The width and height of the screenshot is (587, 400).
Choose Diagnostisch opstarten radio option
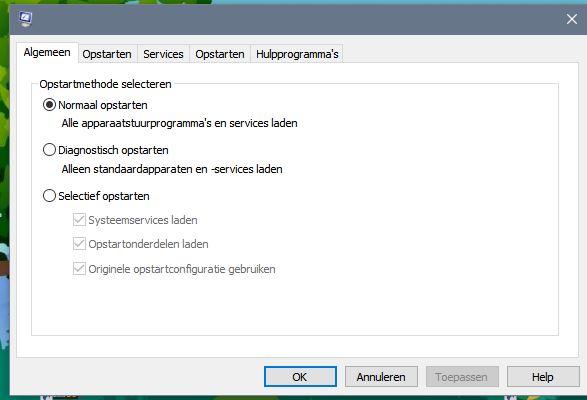pos(49,150)
